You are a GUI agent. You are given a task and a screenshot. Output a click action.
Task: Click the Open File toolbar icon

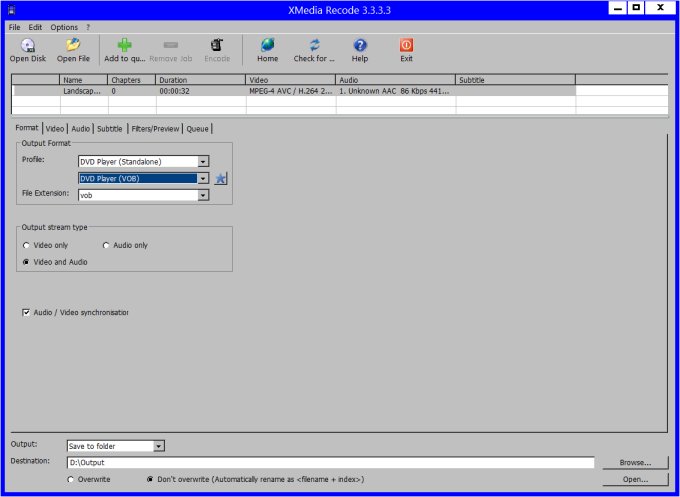pos(73,45)
